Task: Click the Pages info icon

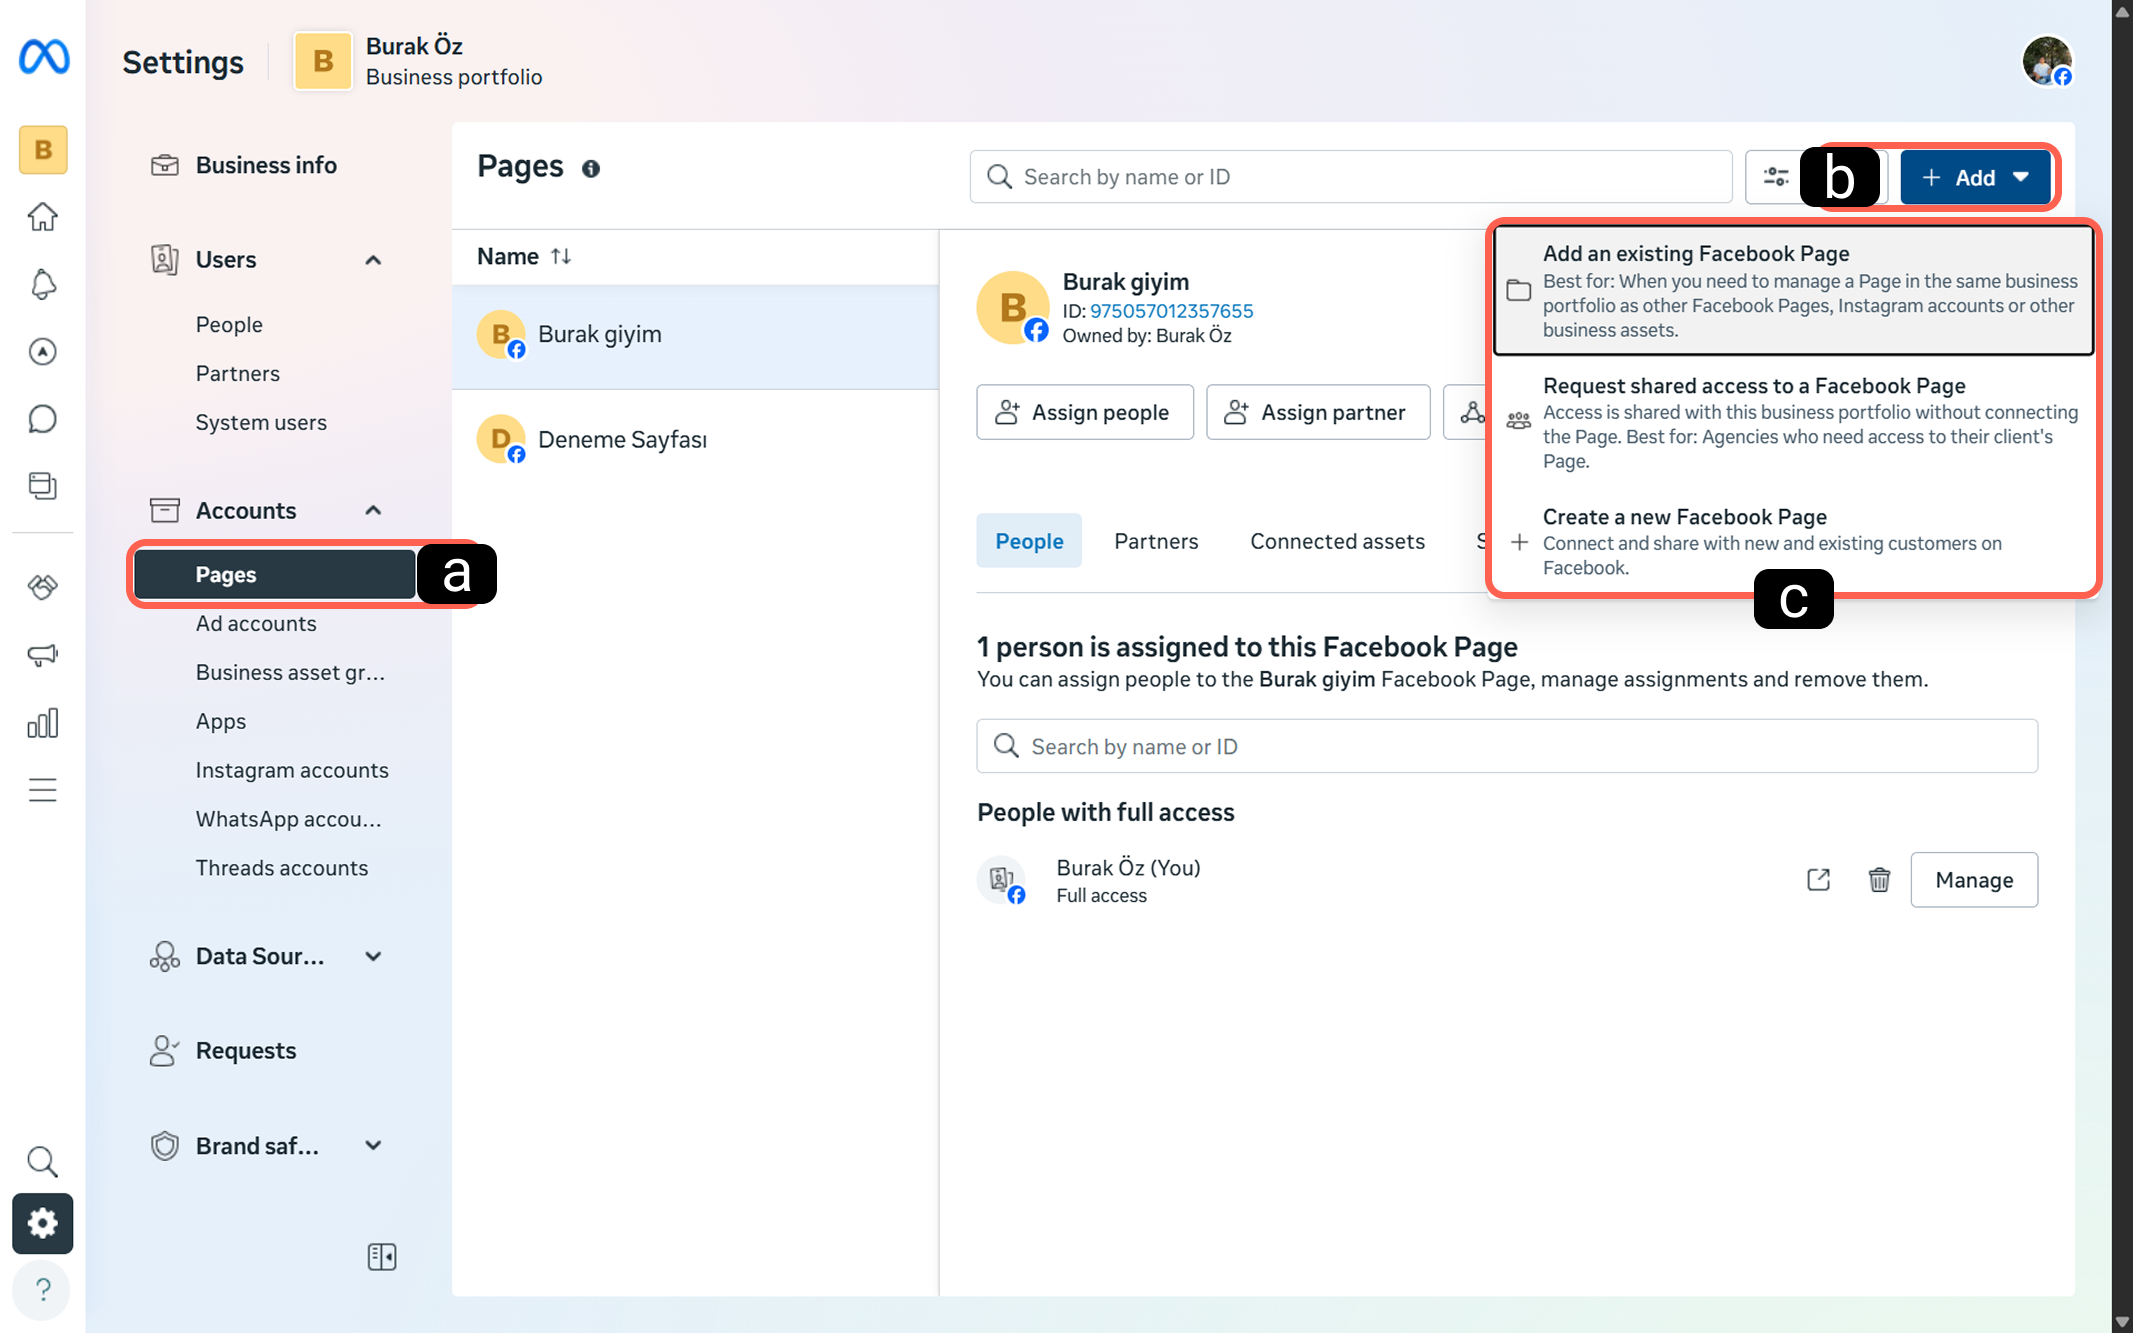Action: (591, 169)
